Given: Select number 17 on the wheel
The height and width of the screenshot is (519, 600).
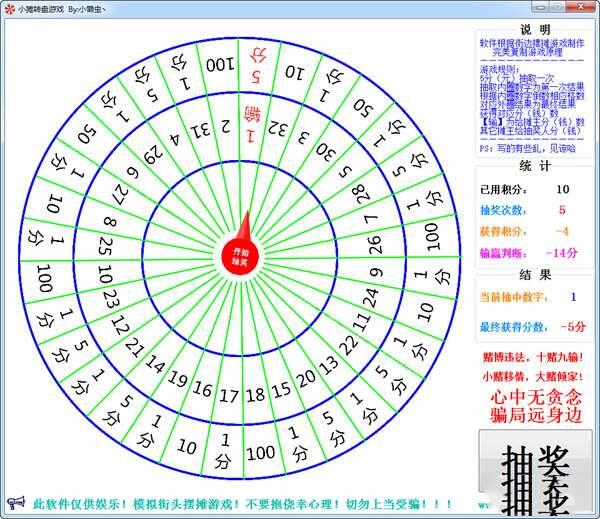Looking at the screenshot, I should pyautogui.click(x=228, y=394).
